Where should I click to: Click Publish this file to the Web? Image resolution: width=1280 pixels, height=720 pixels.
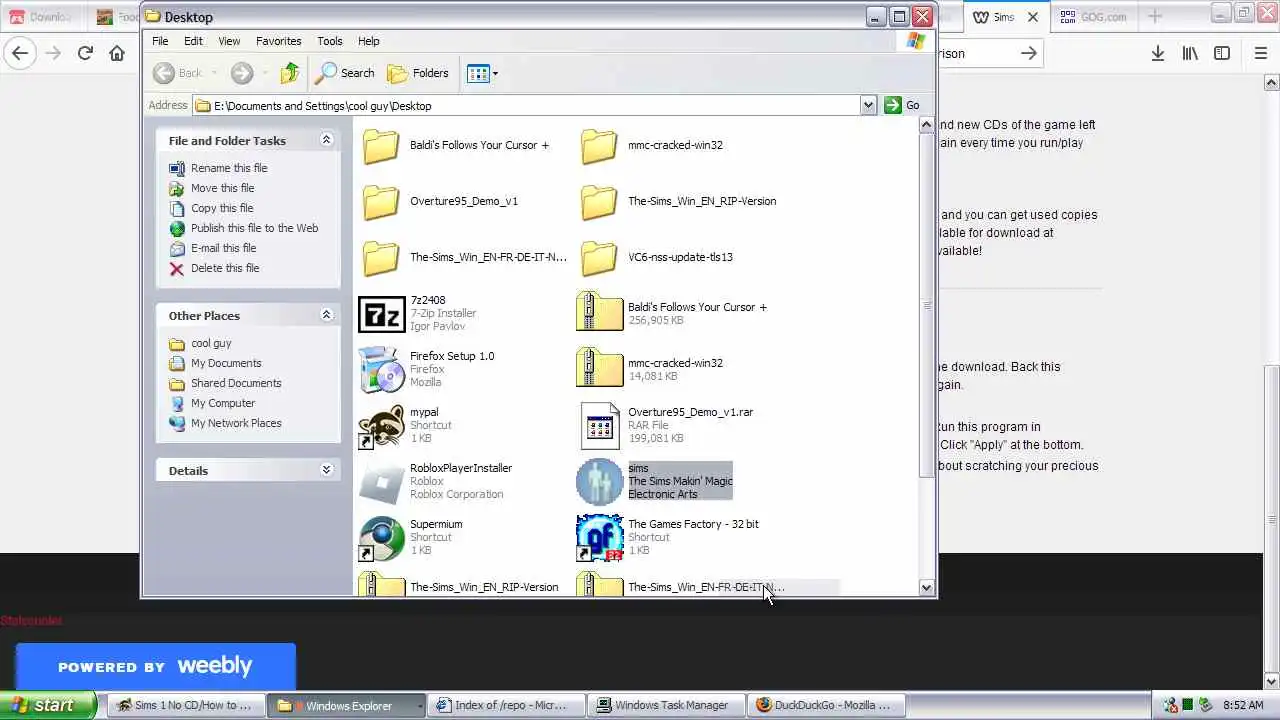pyautogui.click(x=254, y=228)
